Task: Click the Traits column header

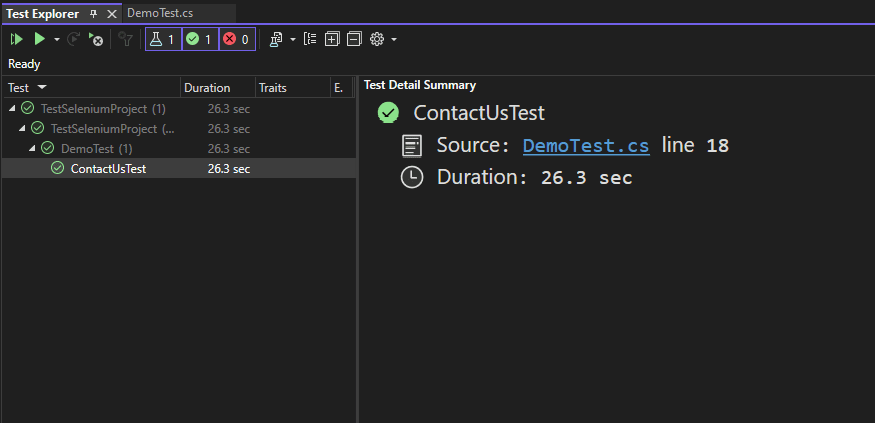Action: [x=293, y=88]
